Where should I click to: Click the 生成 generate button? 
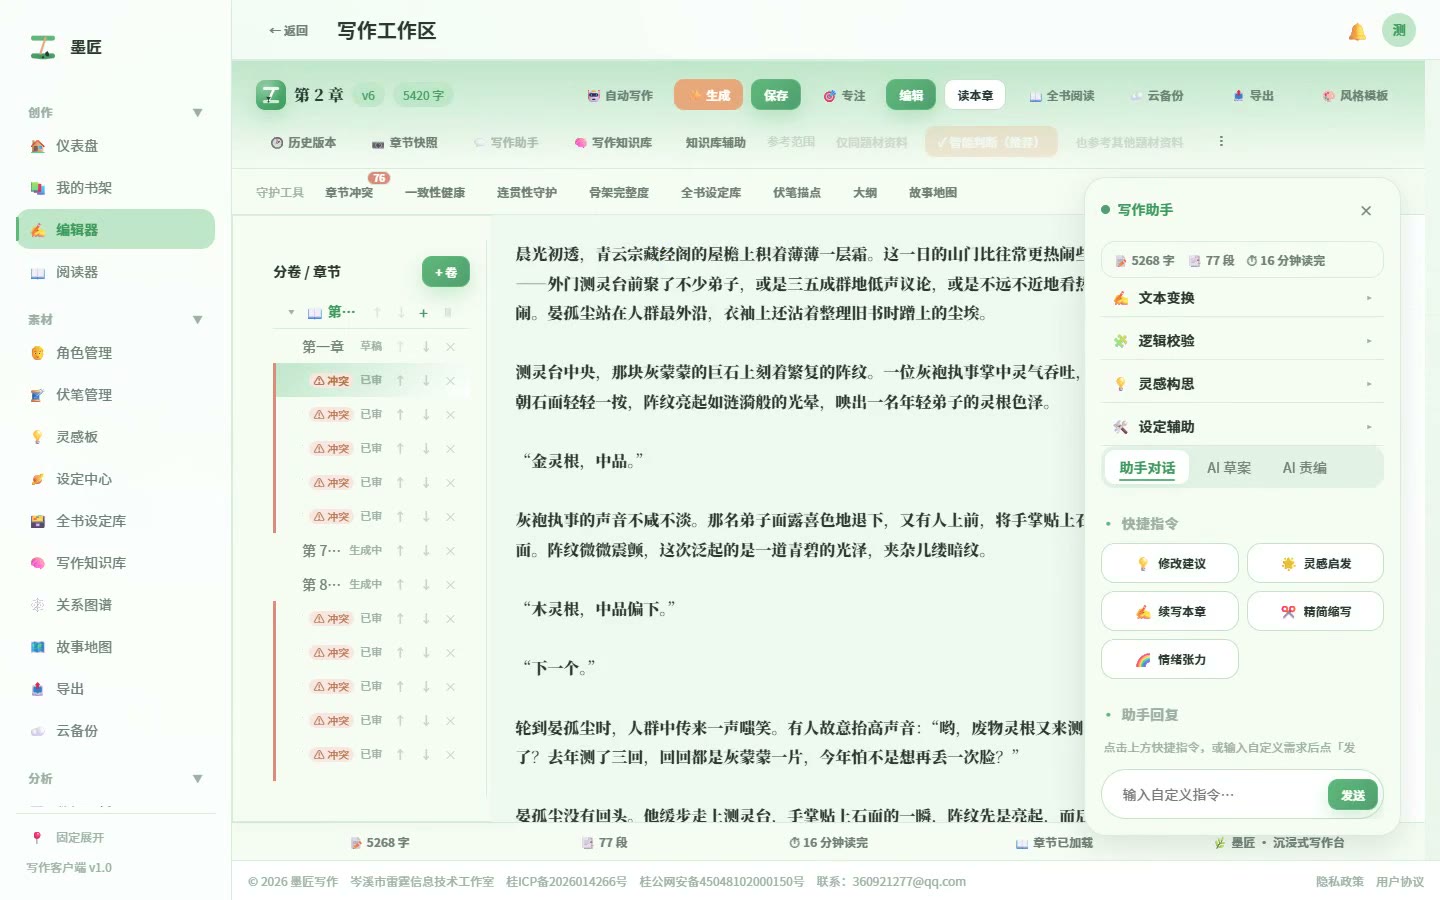tap(709, 96)
